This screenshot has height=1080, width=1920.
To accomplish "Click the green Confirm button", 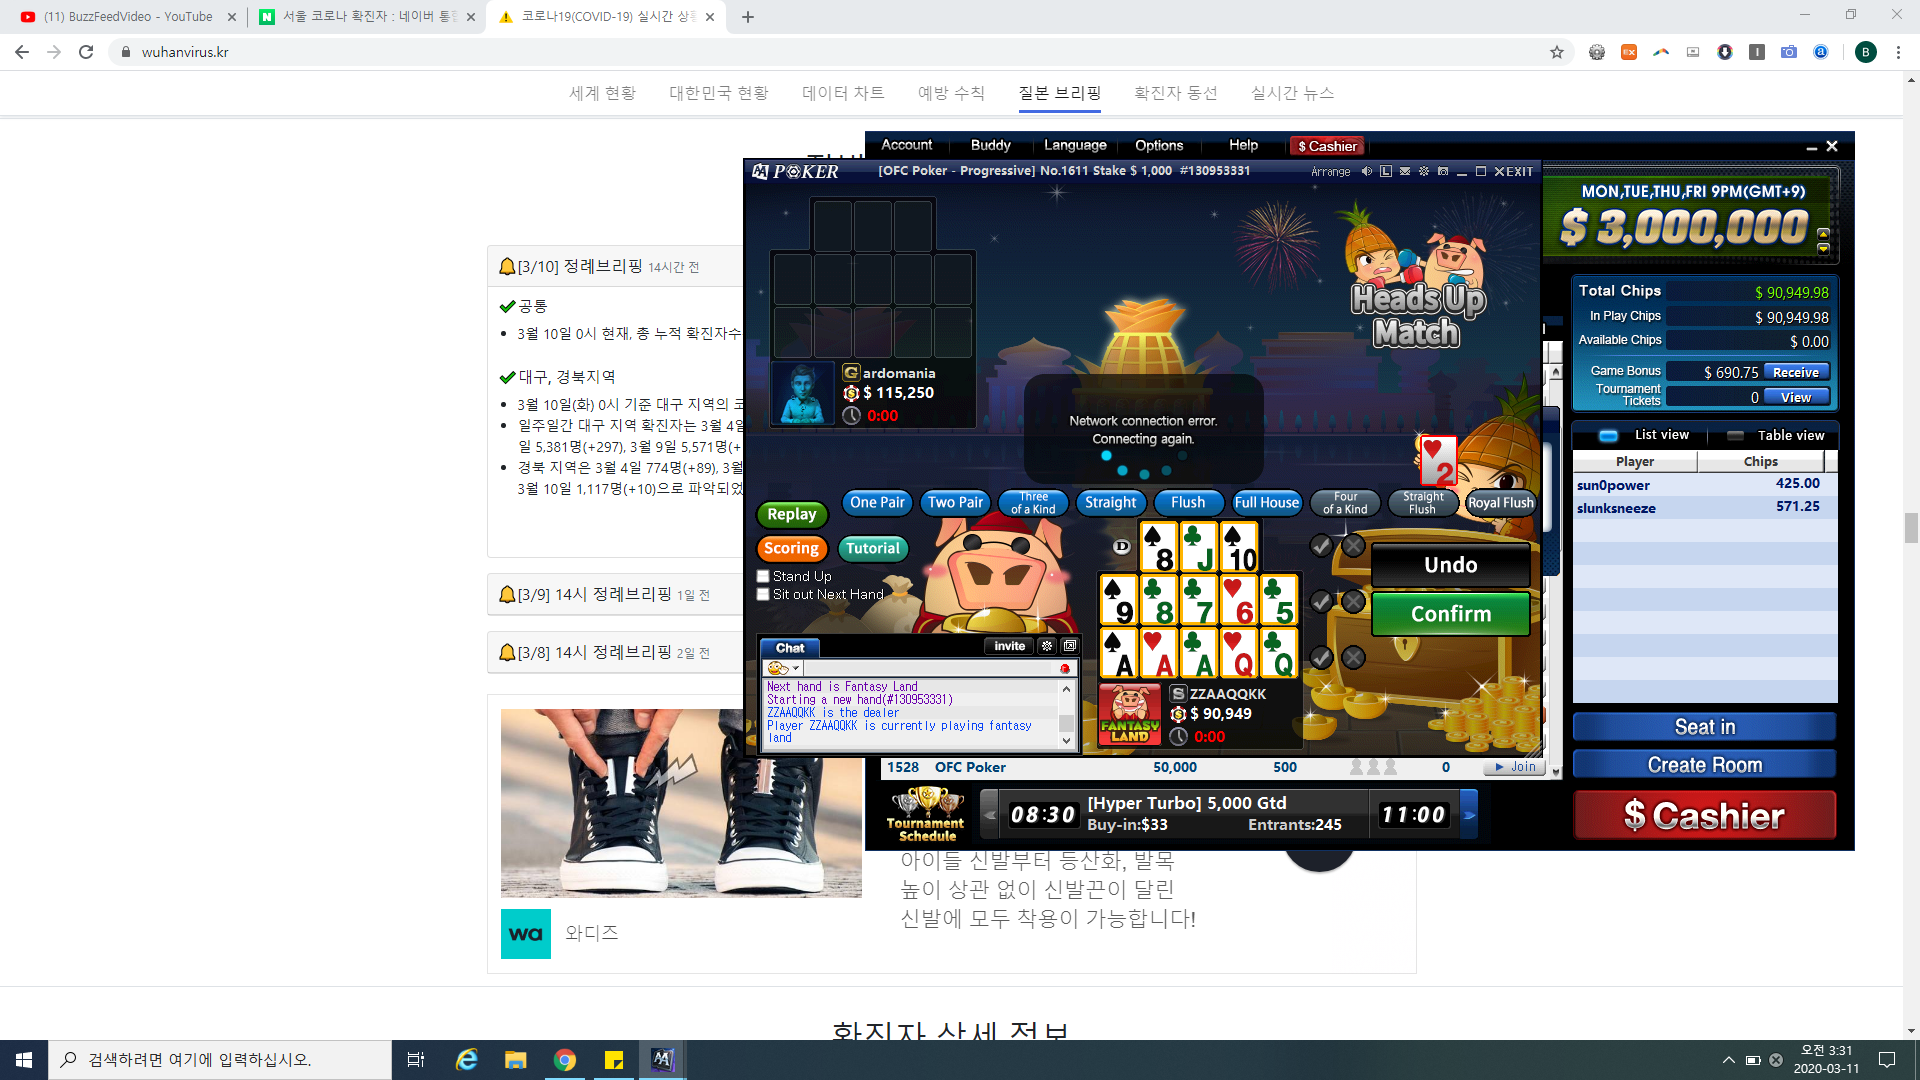I will click(x=1450, y=614).
